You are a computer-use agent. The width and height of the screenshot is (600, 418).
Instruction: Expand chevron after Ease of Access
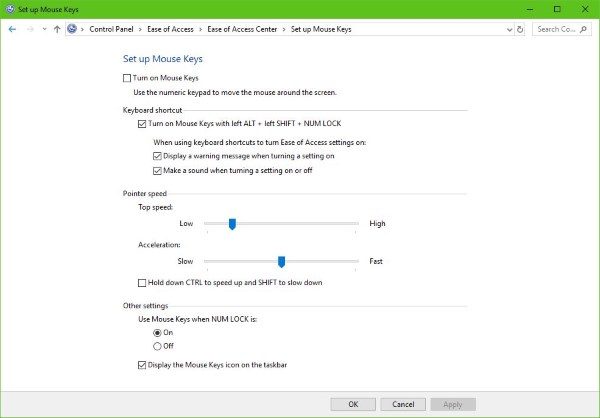pyautogui.click(x=201, y=29)
